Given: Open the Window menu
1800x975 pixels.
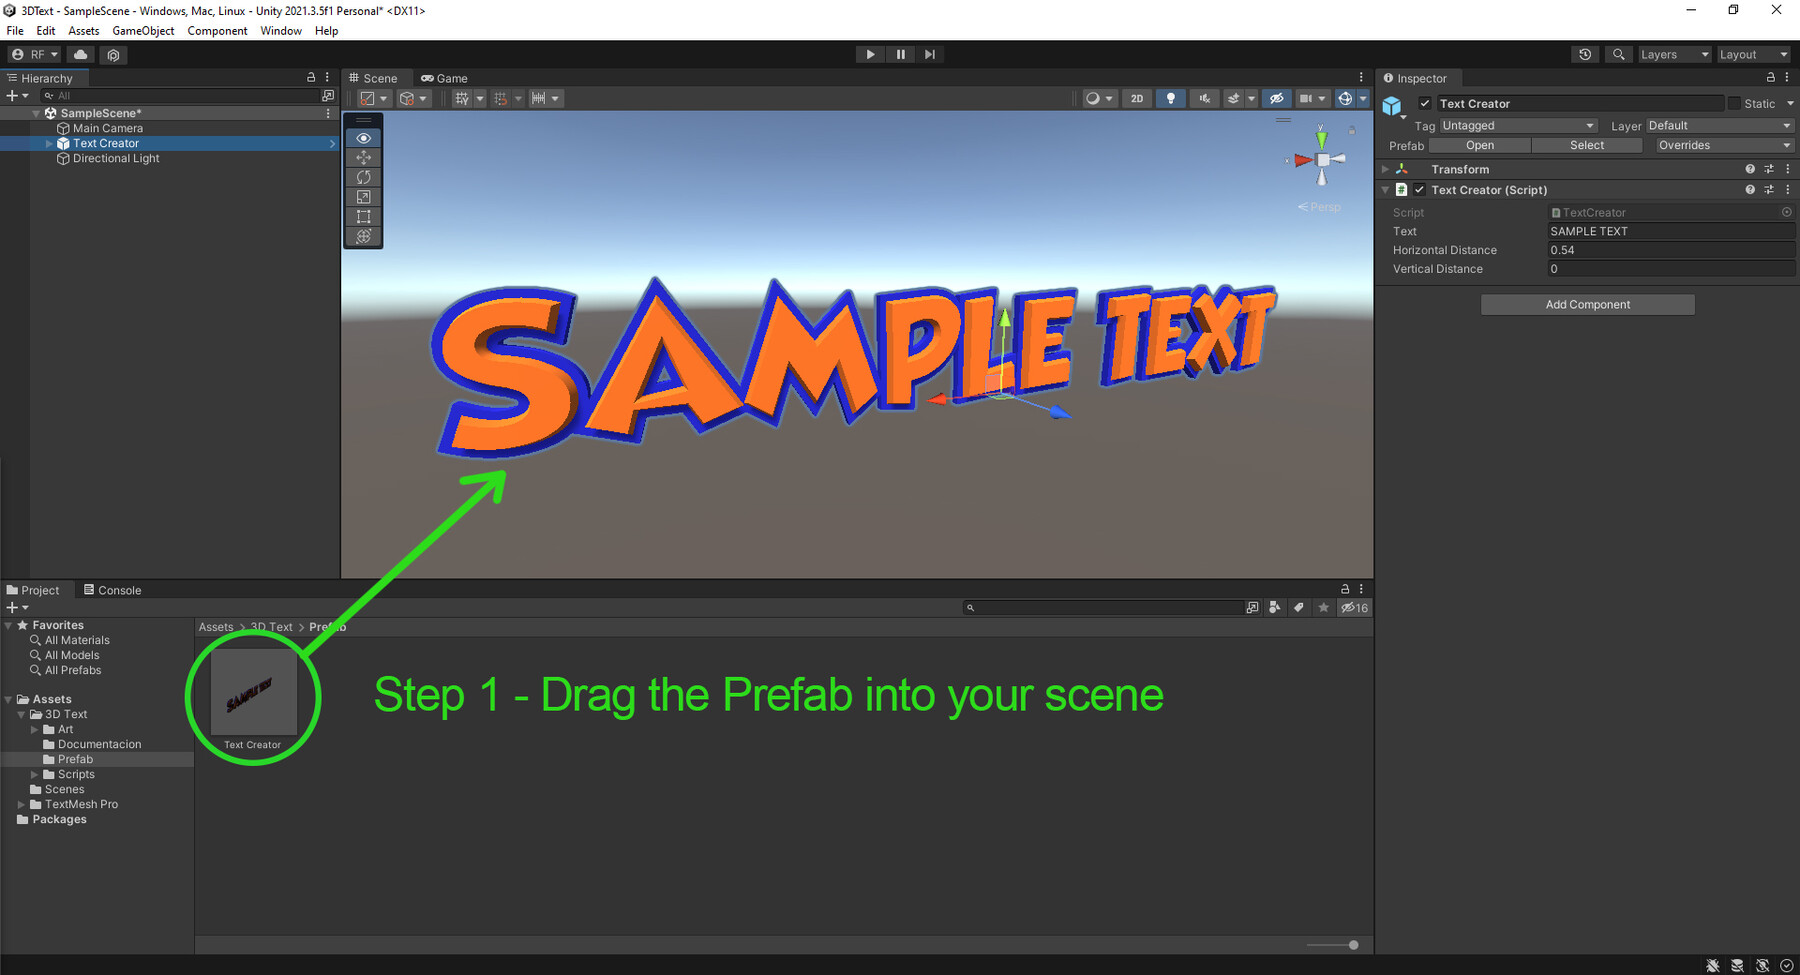Looking at the screenshot, I should click(281, 31).
